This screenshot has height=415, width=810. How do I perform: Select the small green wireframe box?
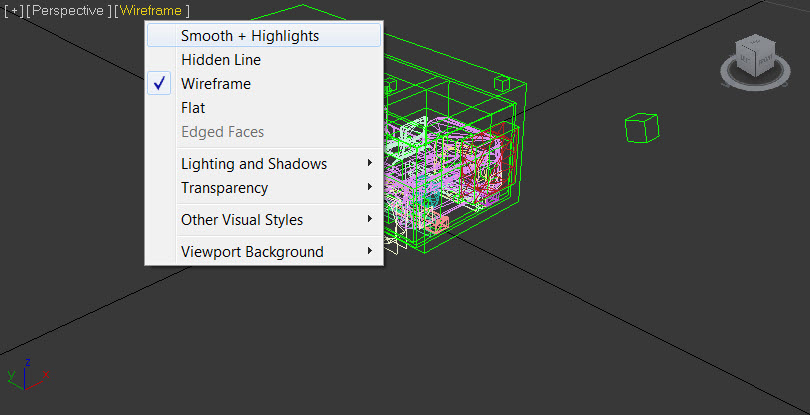pyautogui.click(x=641, y=127)
